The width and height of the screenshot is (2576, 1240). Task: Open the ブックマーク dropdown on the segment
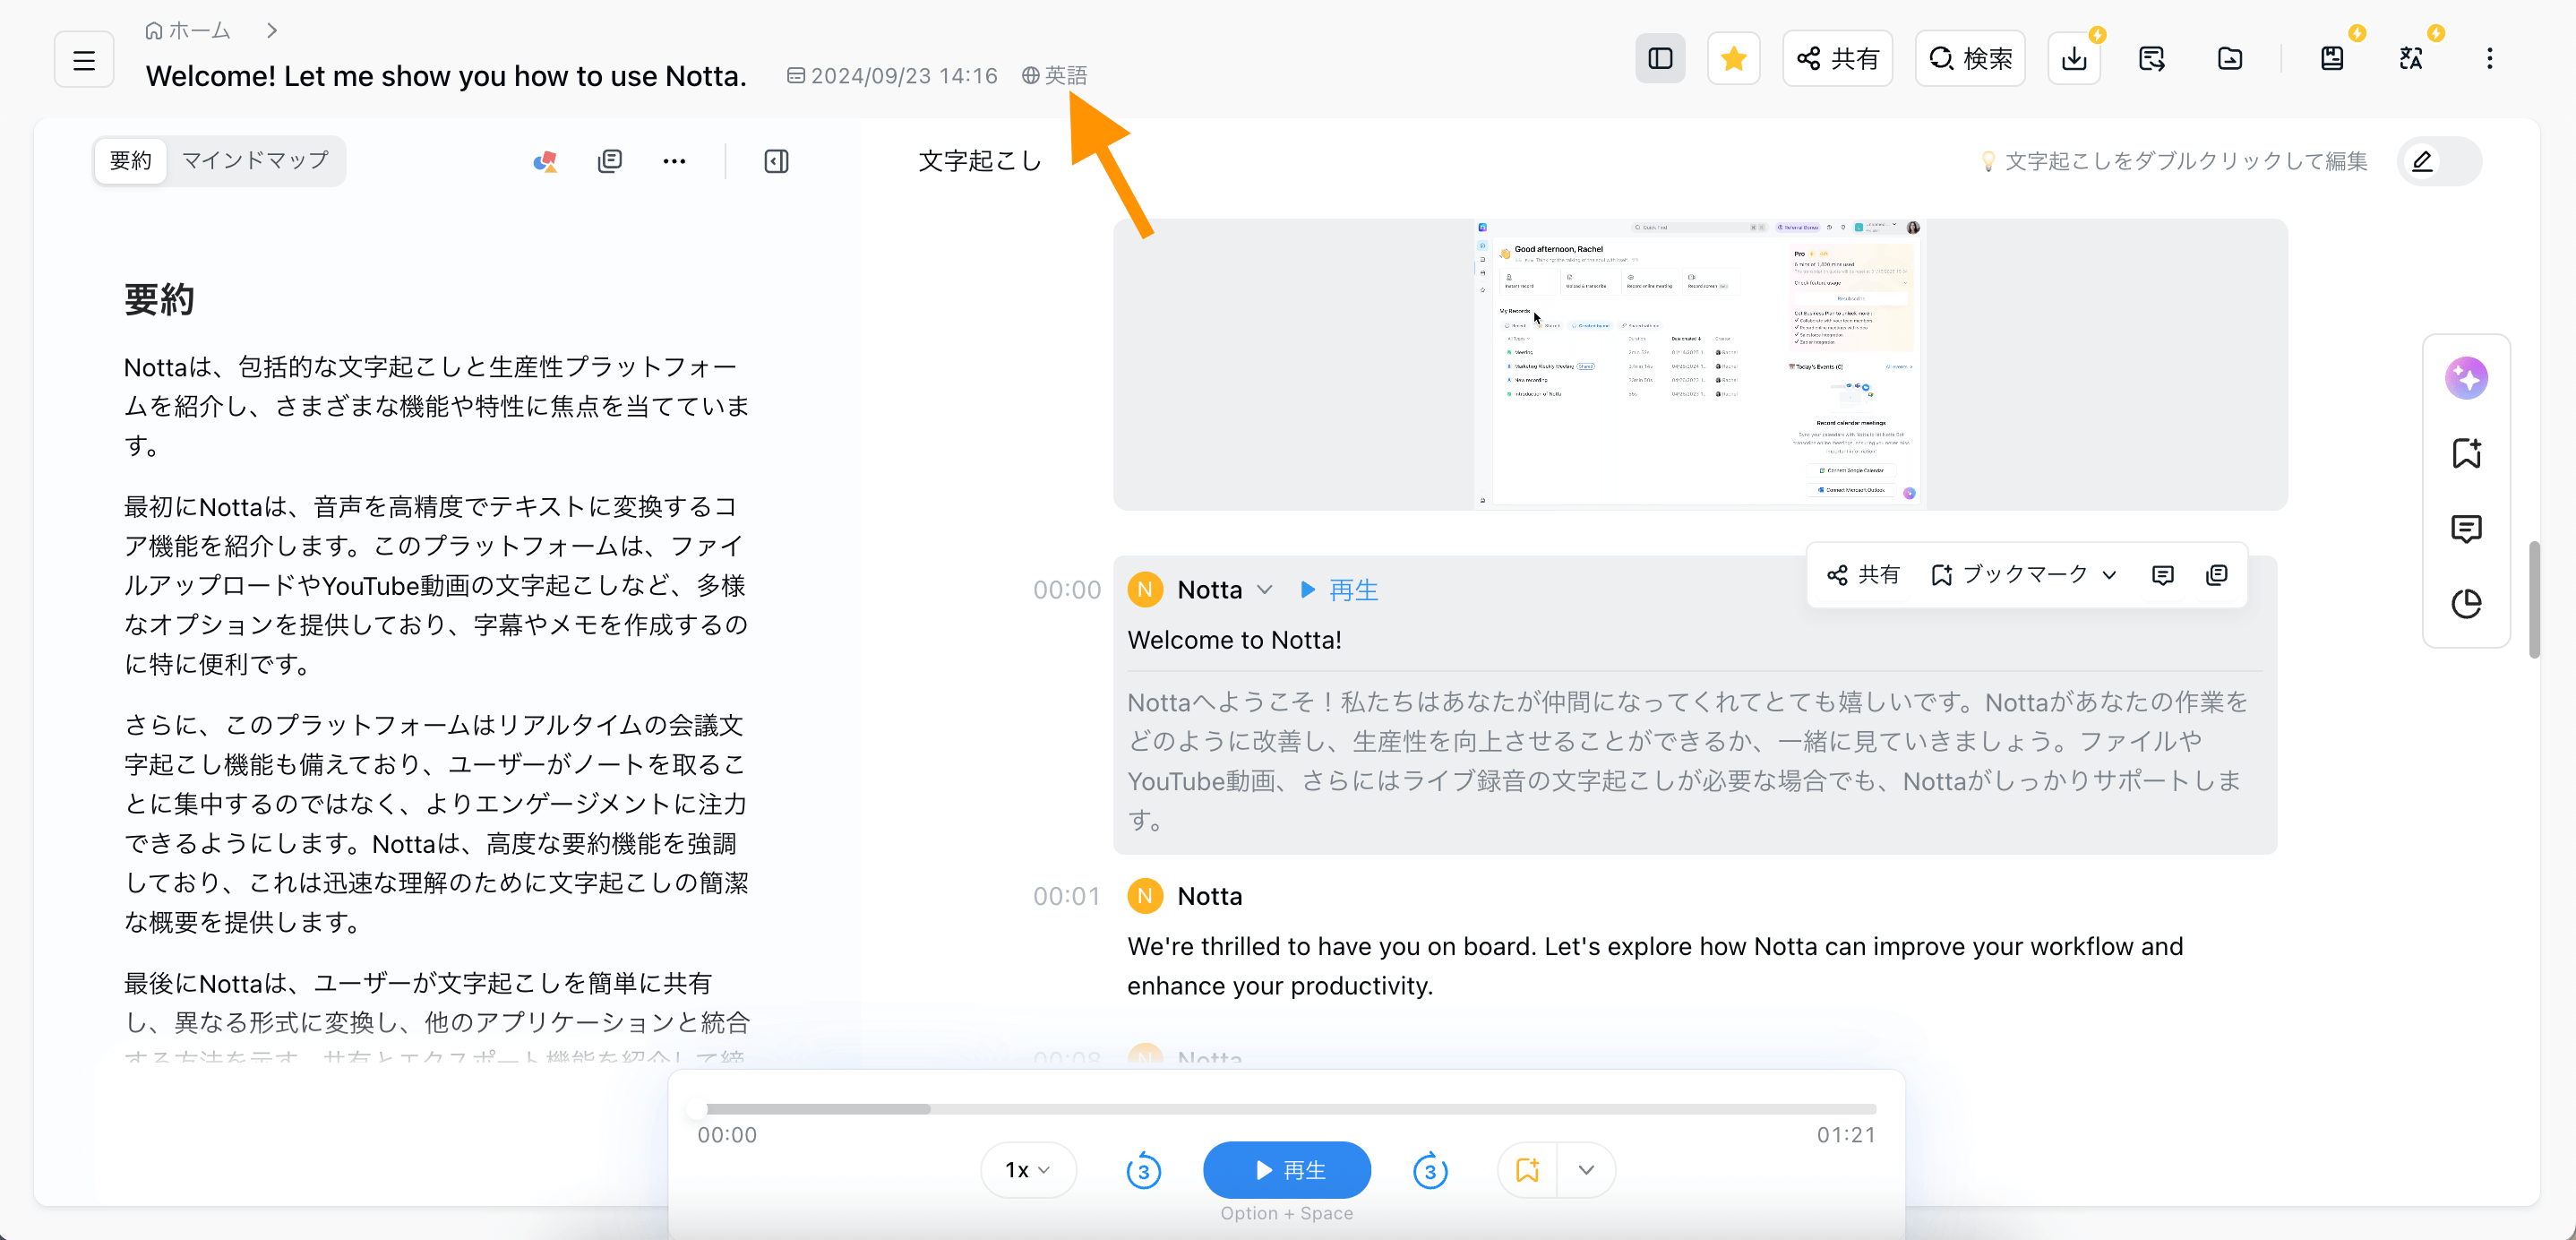pos(2024,575)
